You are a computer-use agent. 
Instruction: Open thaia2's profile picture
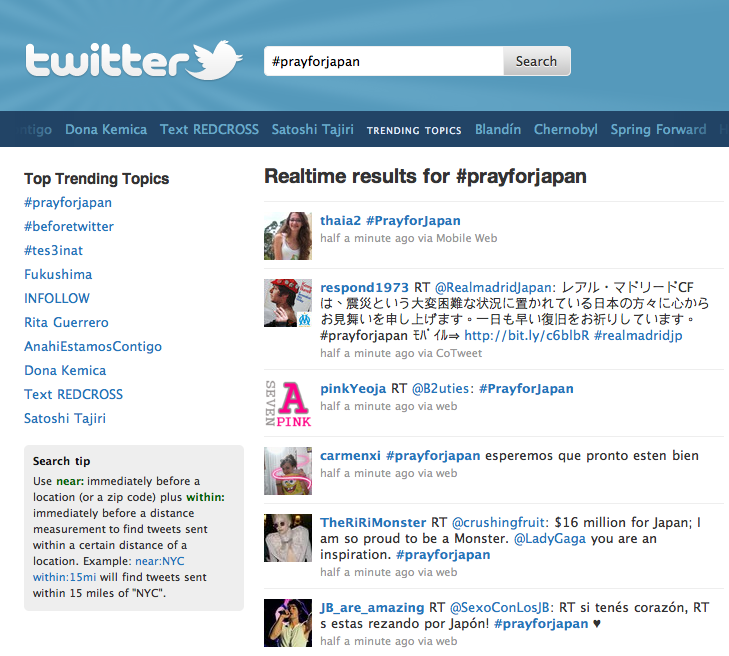[x=288, y=236]
